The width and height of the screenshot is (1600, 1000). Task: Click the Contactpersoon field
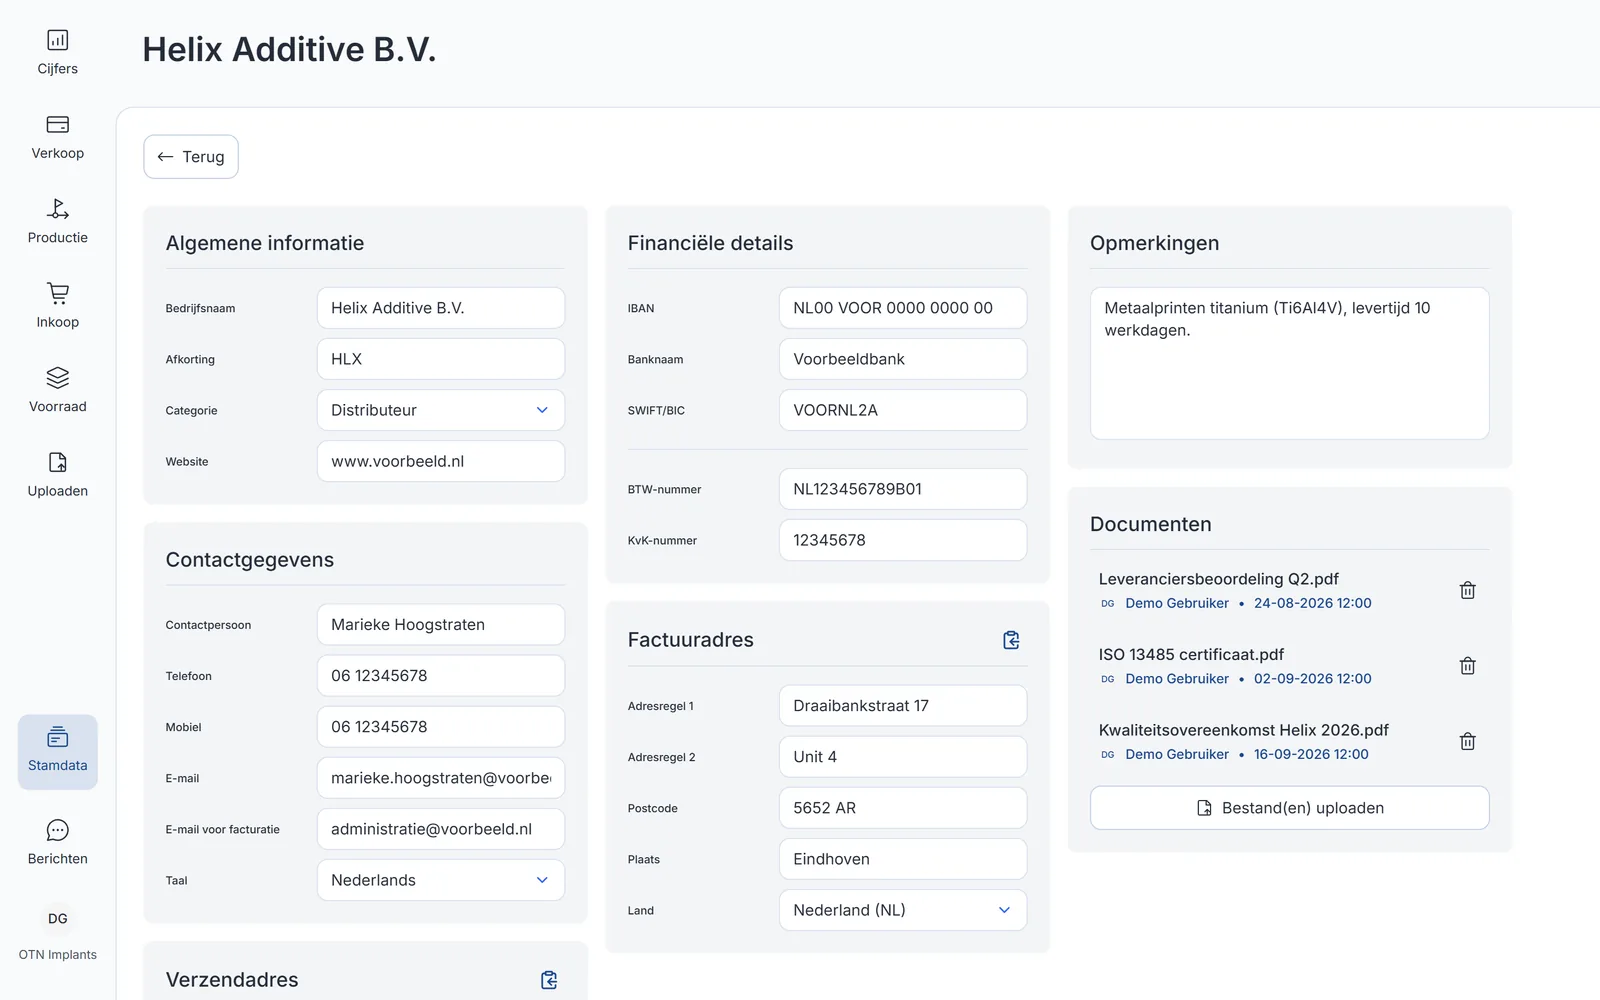point(441,624)
